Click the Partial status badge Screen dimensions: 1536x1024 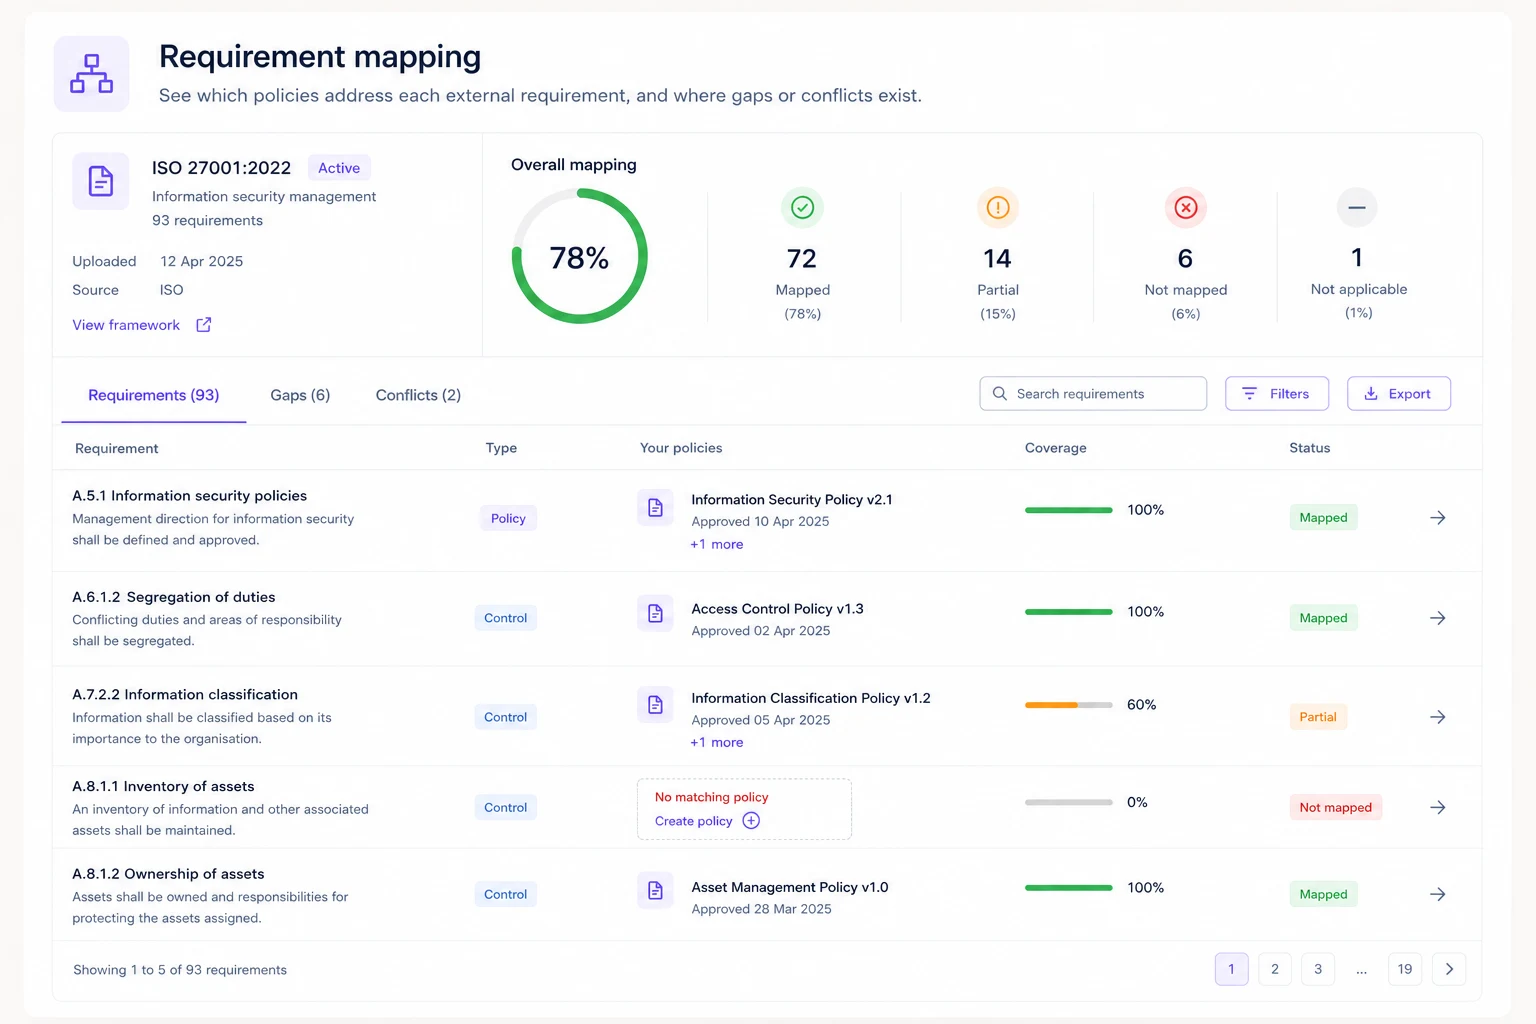[1318, 717]
